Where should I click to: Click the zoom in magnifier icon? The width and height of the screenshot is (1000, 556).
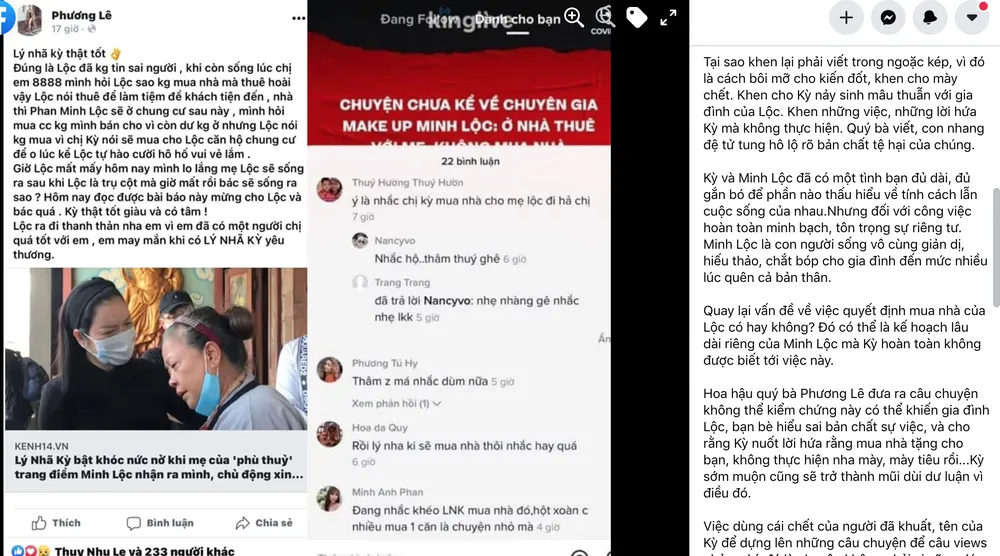(x=573, y=17)
